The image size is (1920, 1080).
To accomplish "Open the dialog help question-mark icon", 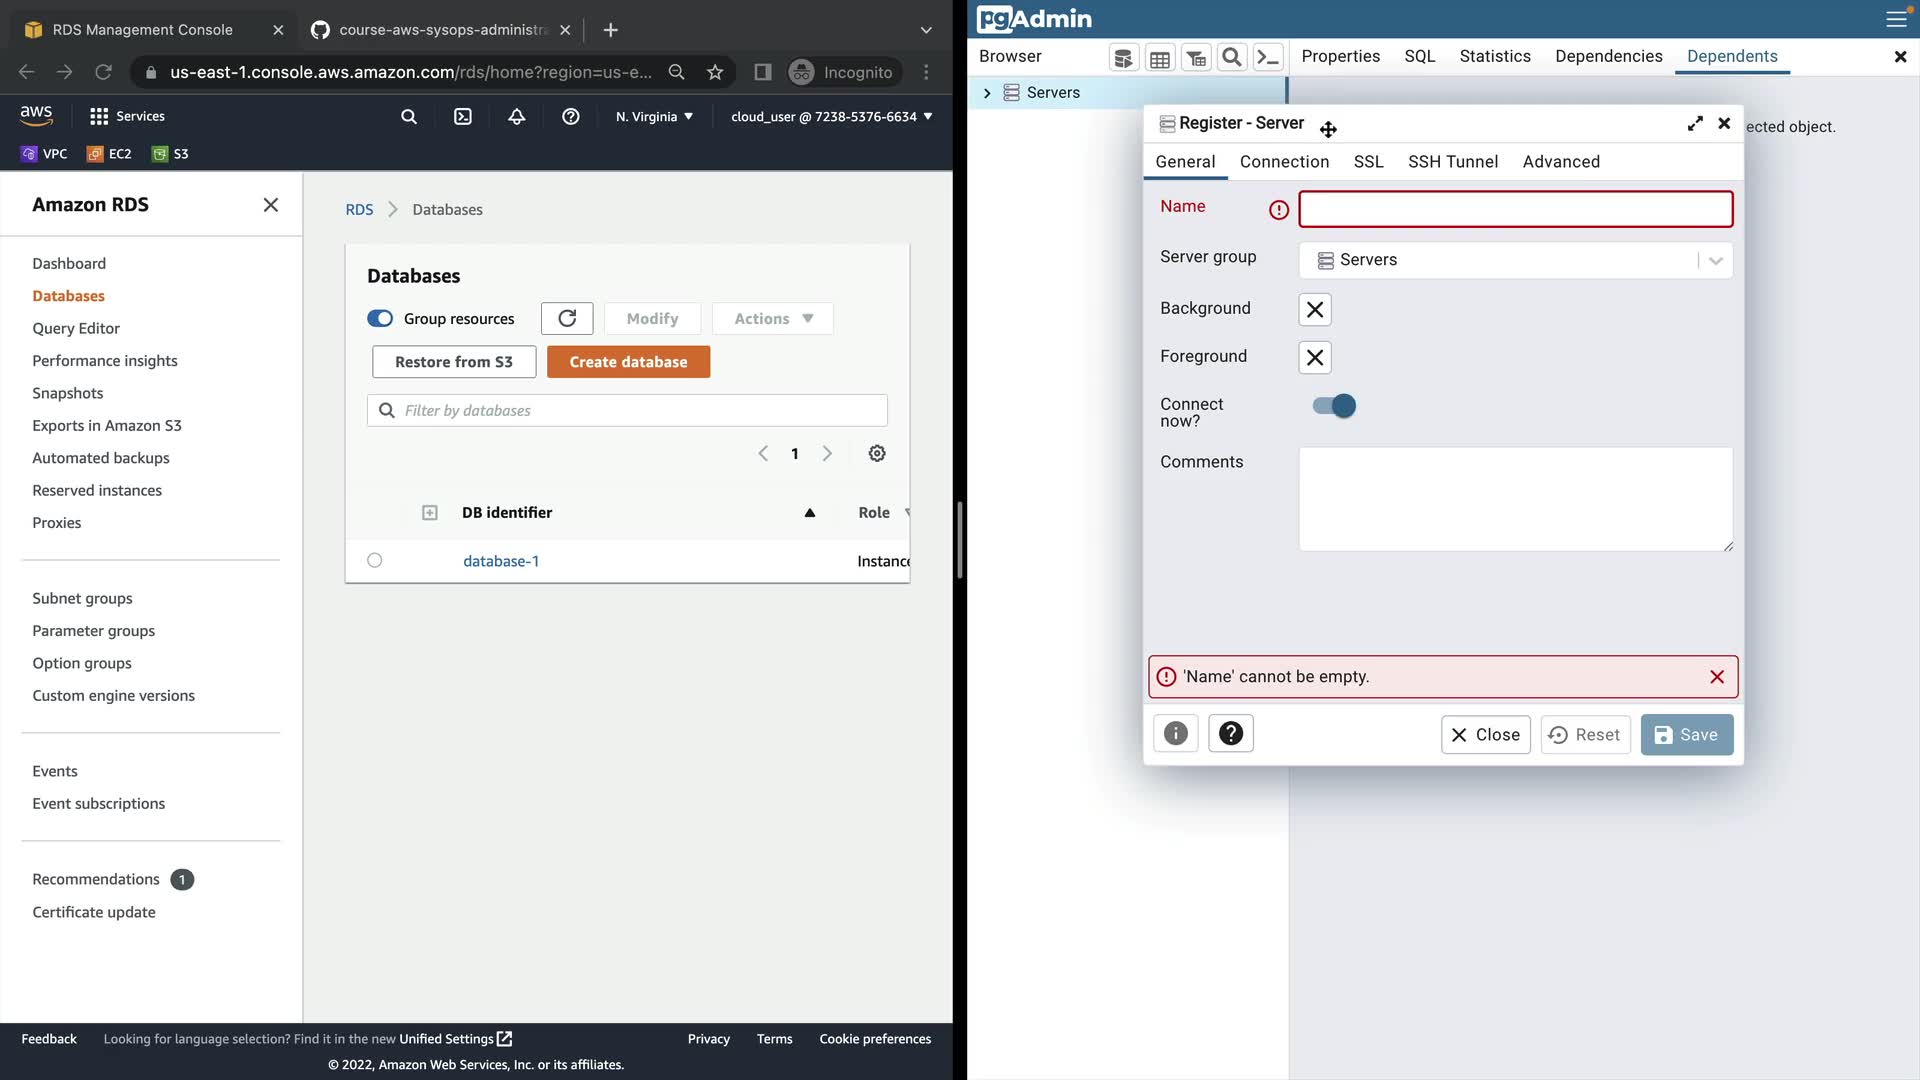I will tap(1231, 734).
